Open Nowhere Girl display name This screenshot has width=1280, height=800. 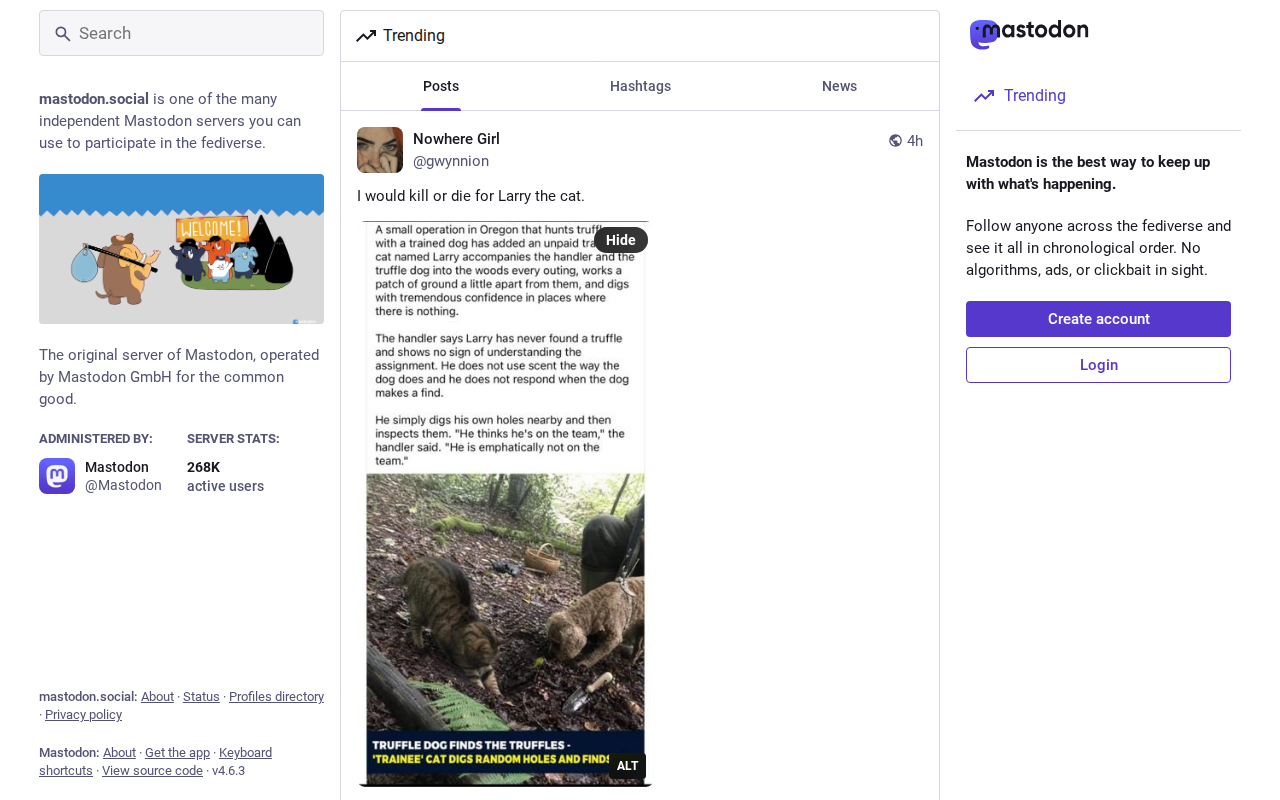pyautogui.click(x=456, y=139)
